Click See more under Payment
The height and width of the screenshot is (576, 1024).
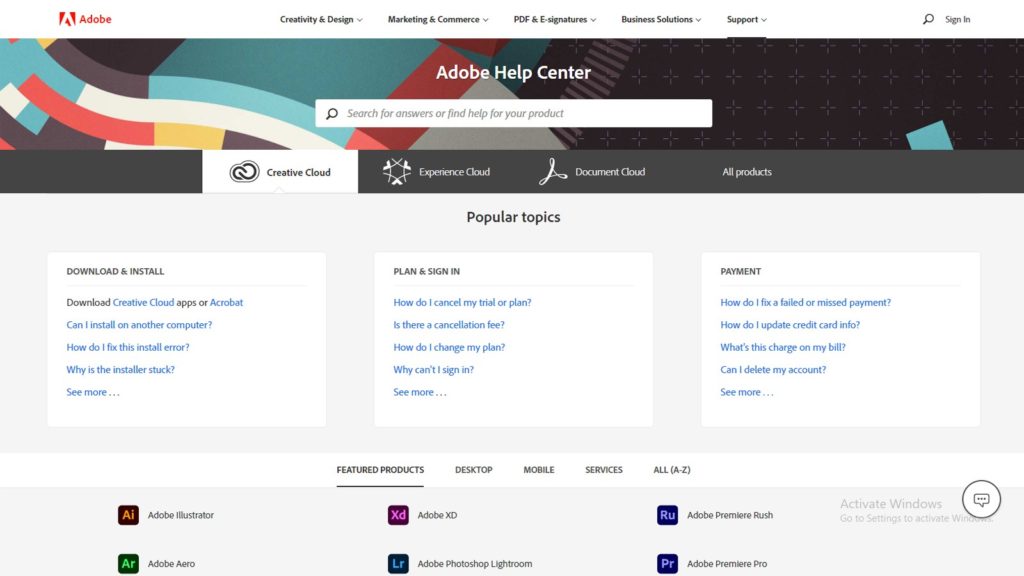pyautogui.click(x=746, y=392)
